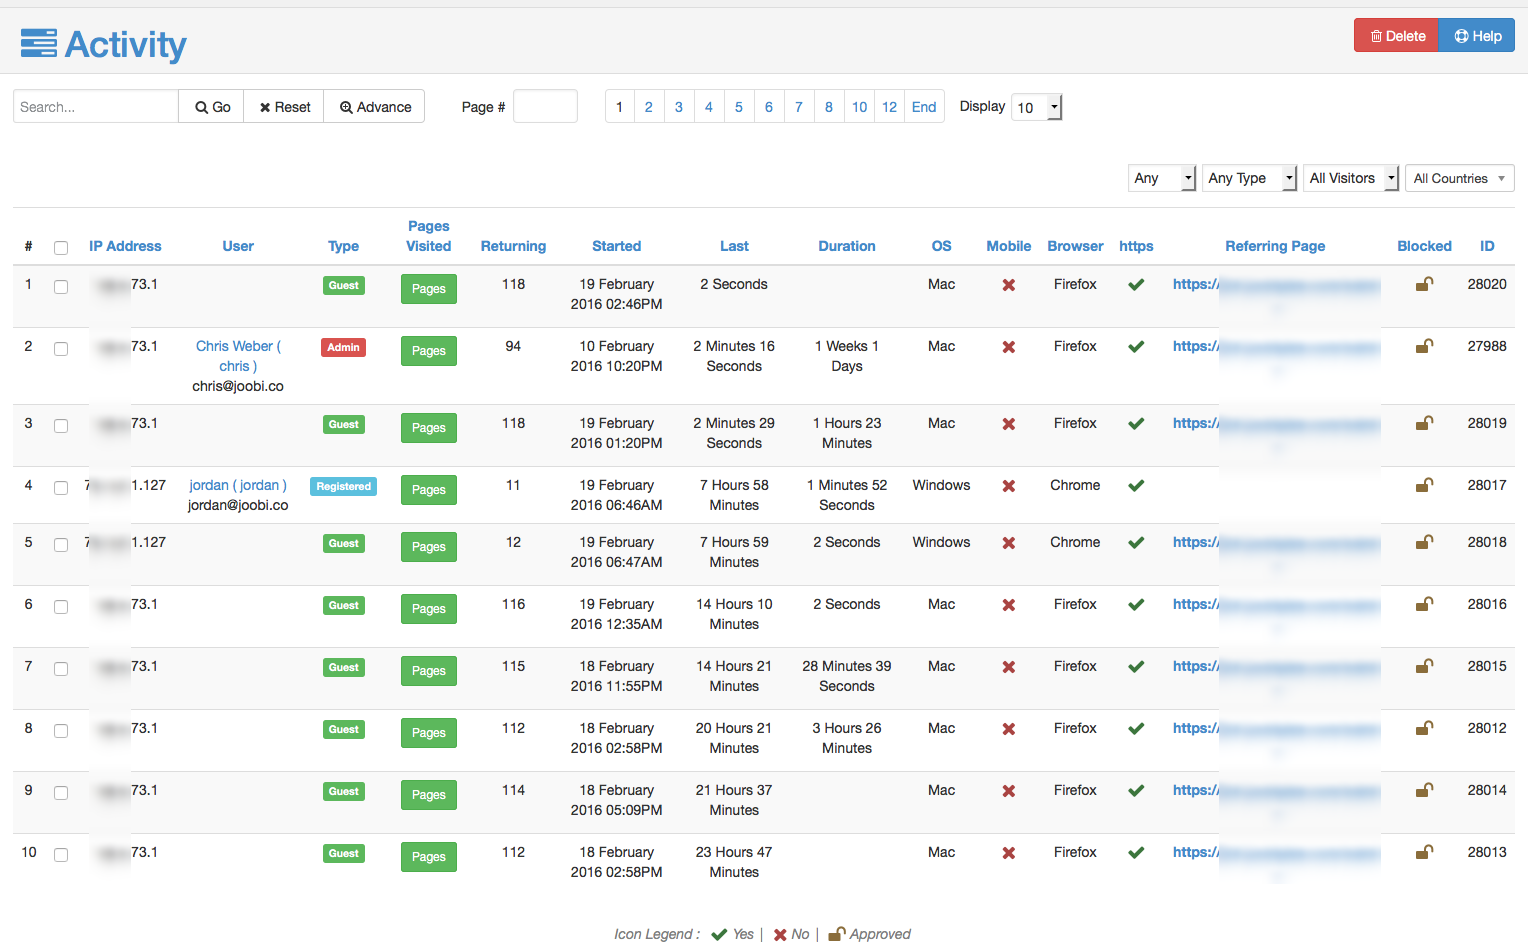1528x946 pixels.
Task: Click the Approved unlock icon in legend
Action: pos(837,934)
